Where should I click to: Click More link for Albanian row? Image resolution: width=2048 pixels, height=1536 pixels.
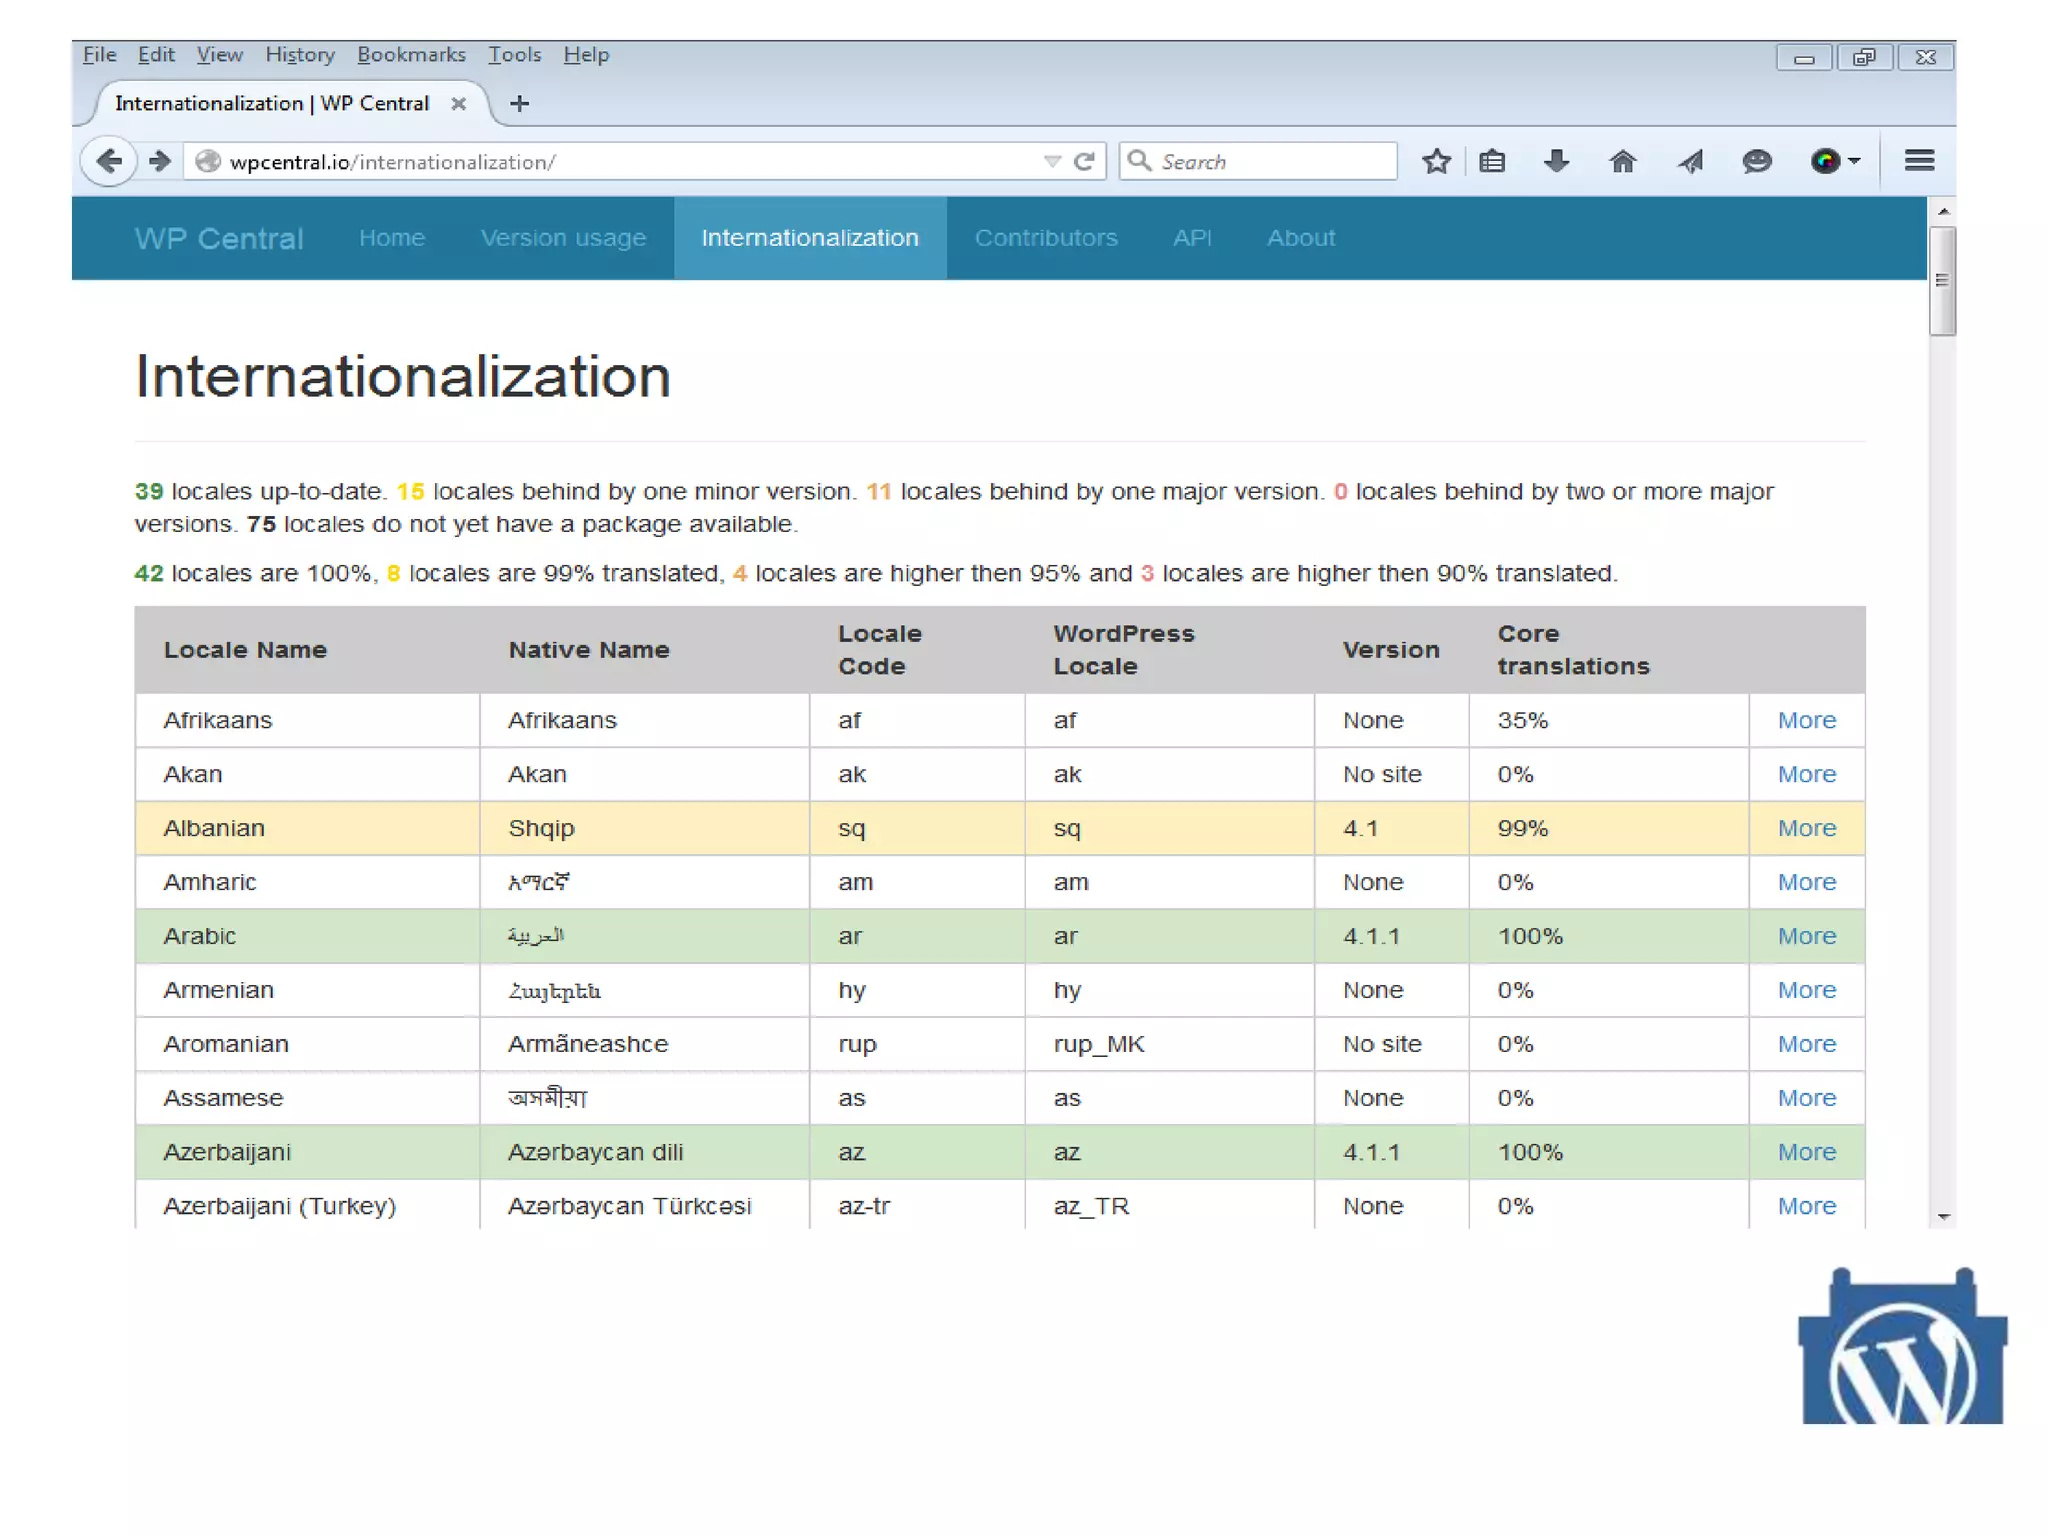click(x=1806, y=828)
